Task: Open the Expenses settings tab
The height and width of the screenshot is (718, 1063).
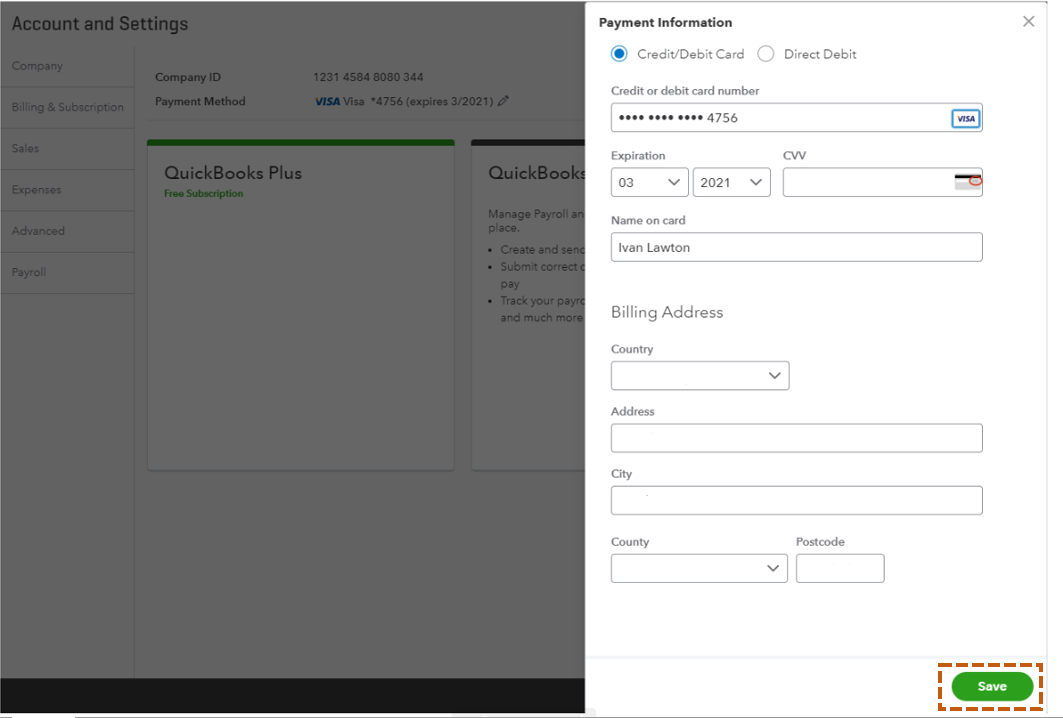Action: click(67, 190)
